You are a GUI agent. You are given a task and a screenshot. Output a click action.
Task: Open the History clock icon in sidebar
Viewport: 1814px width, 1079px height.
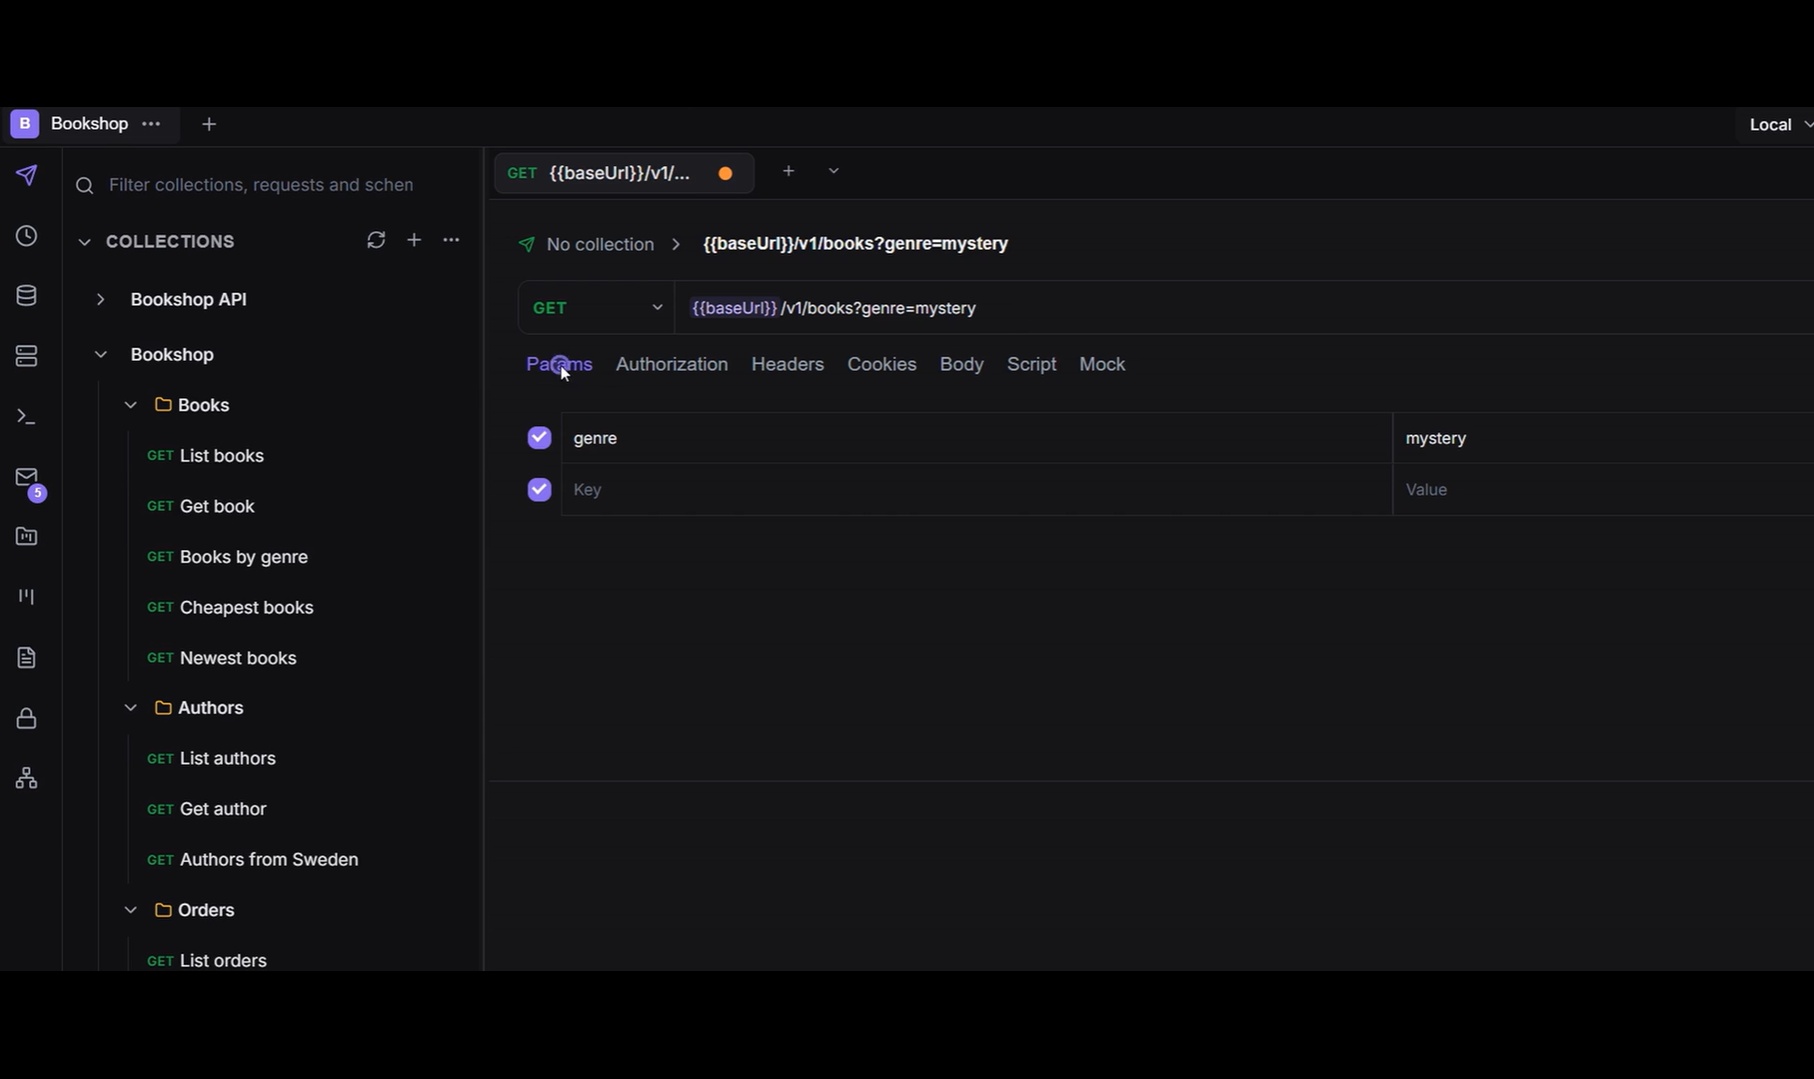(x=27, y=236)
